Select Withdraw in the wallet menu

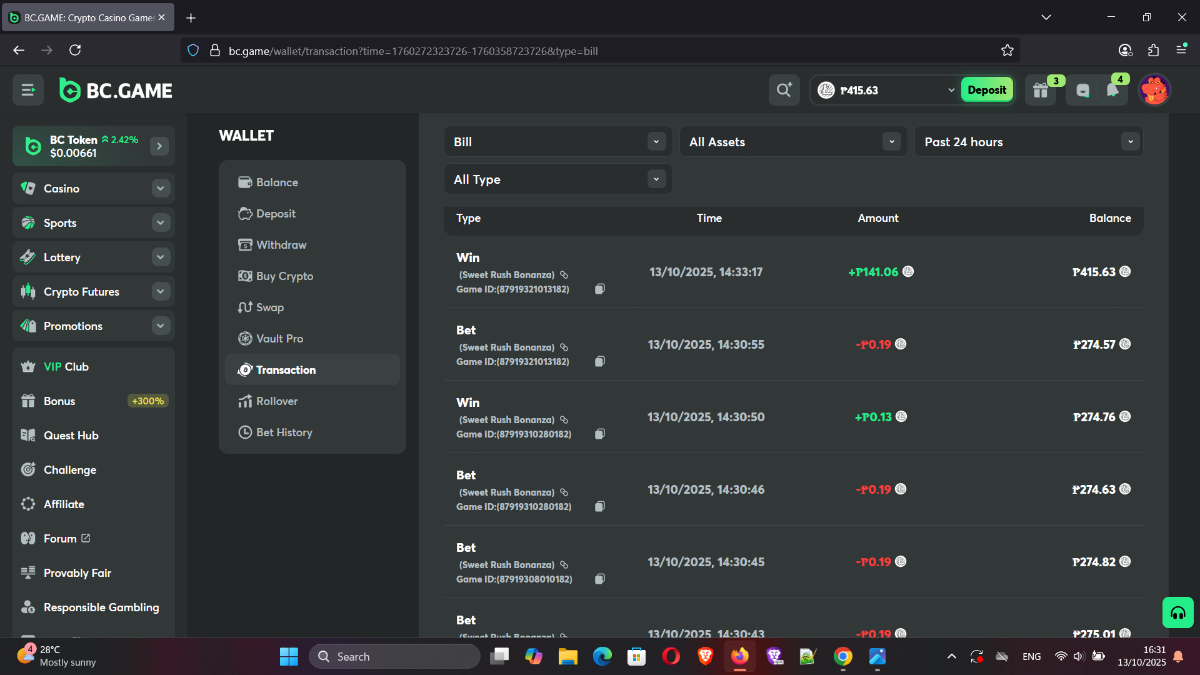[x=281, y=245]
